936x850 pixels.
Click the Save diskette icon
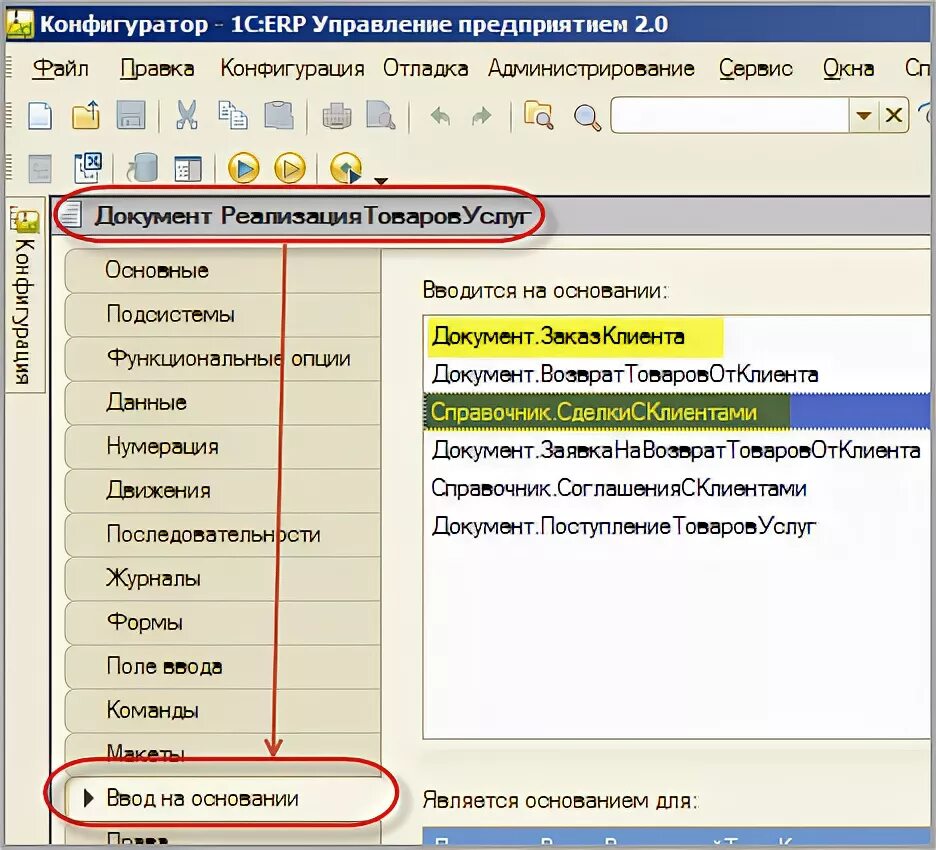(x=131, y=115)
